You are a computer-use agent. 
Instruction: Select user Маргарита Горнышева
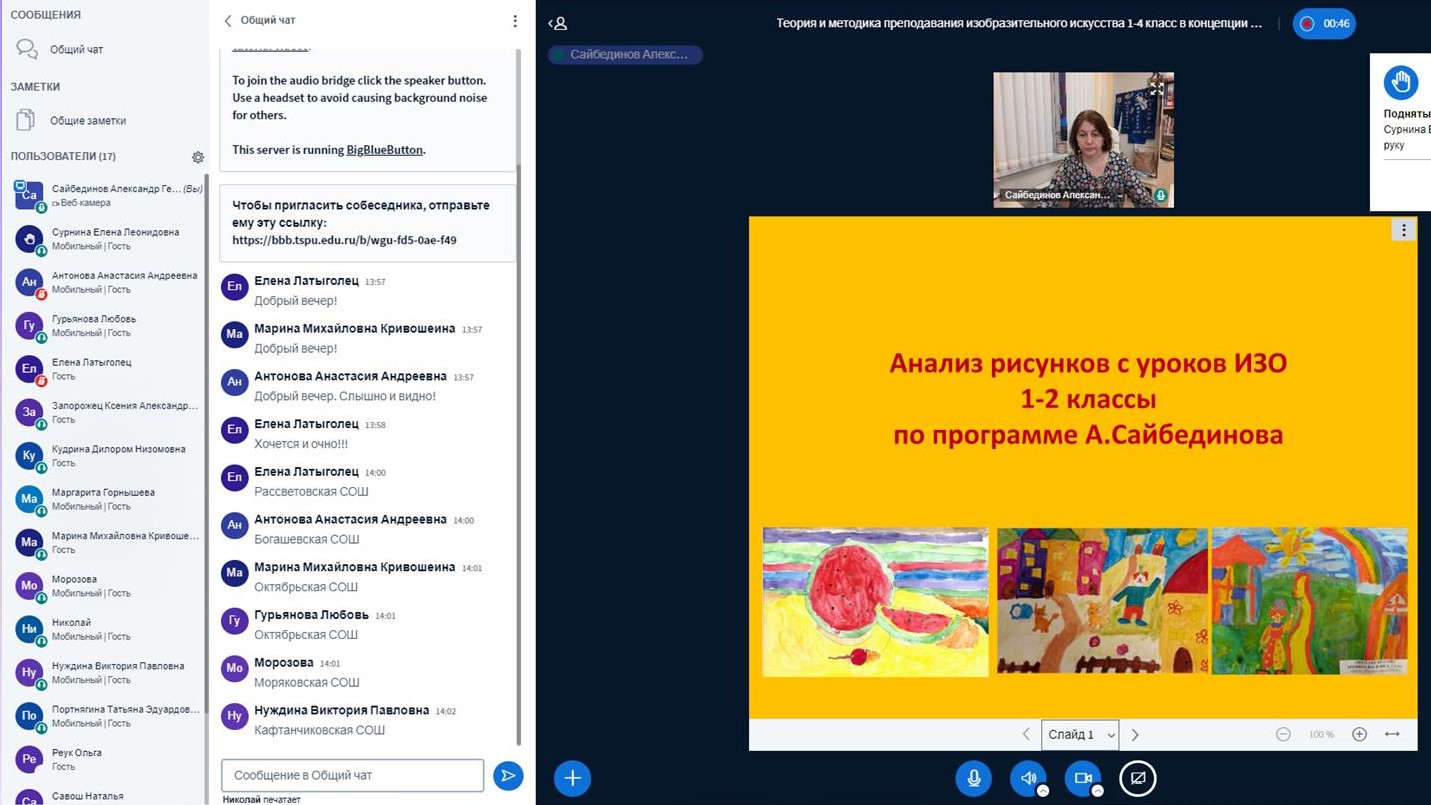coord(106,499)
